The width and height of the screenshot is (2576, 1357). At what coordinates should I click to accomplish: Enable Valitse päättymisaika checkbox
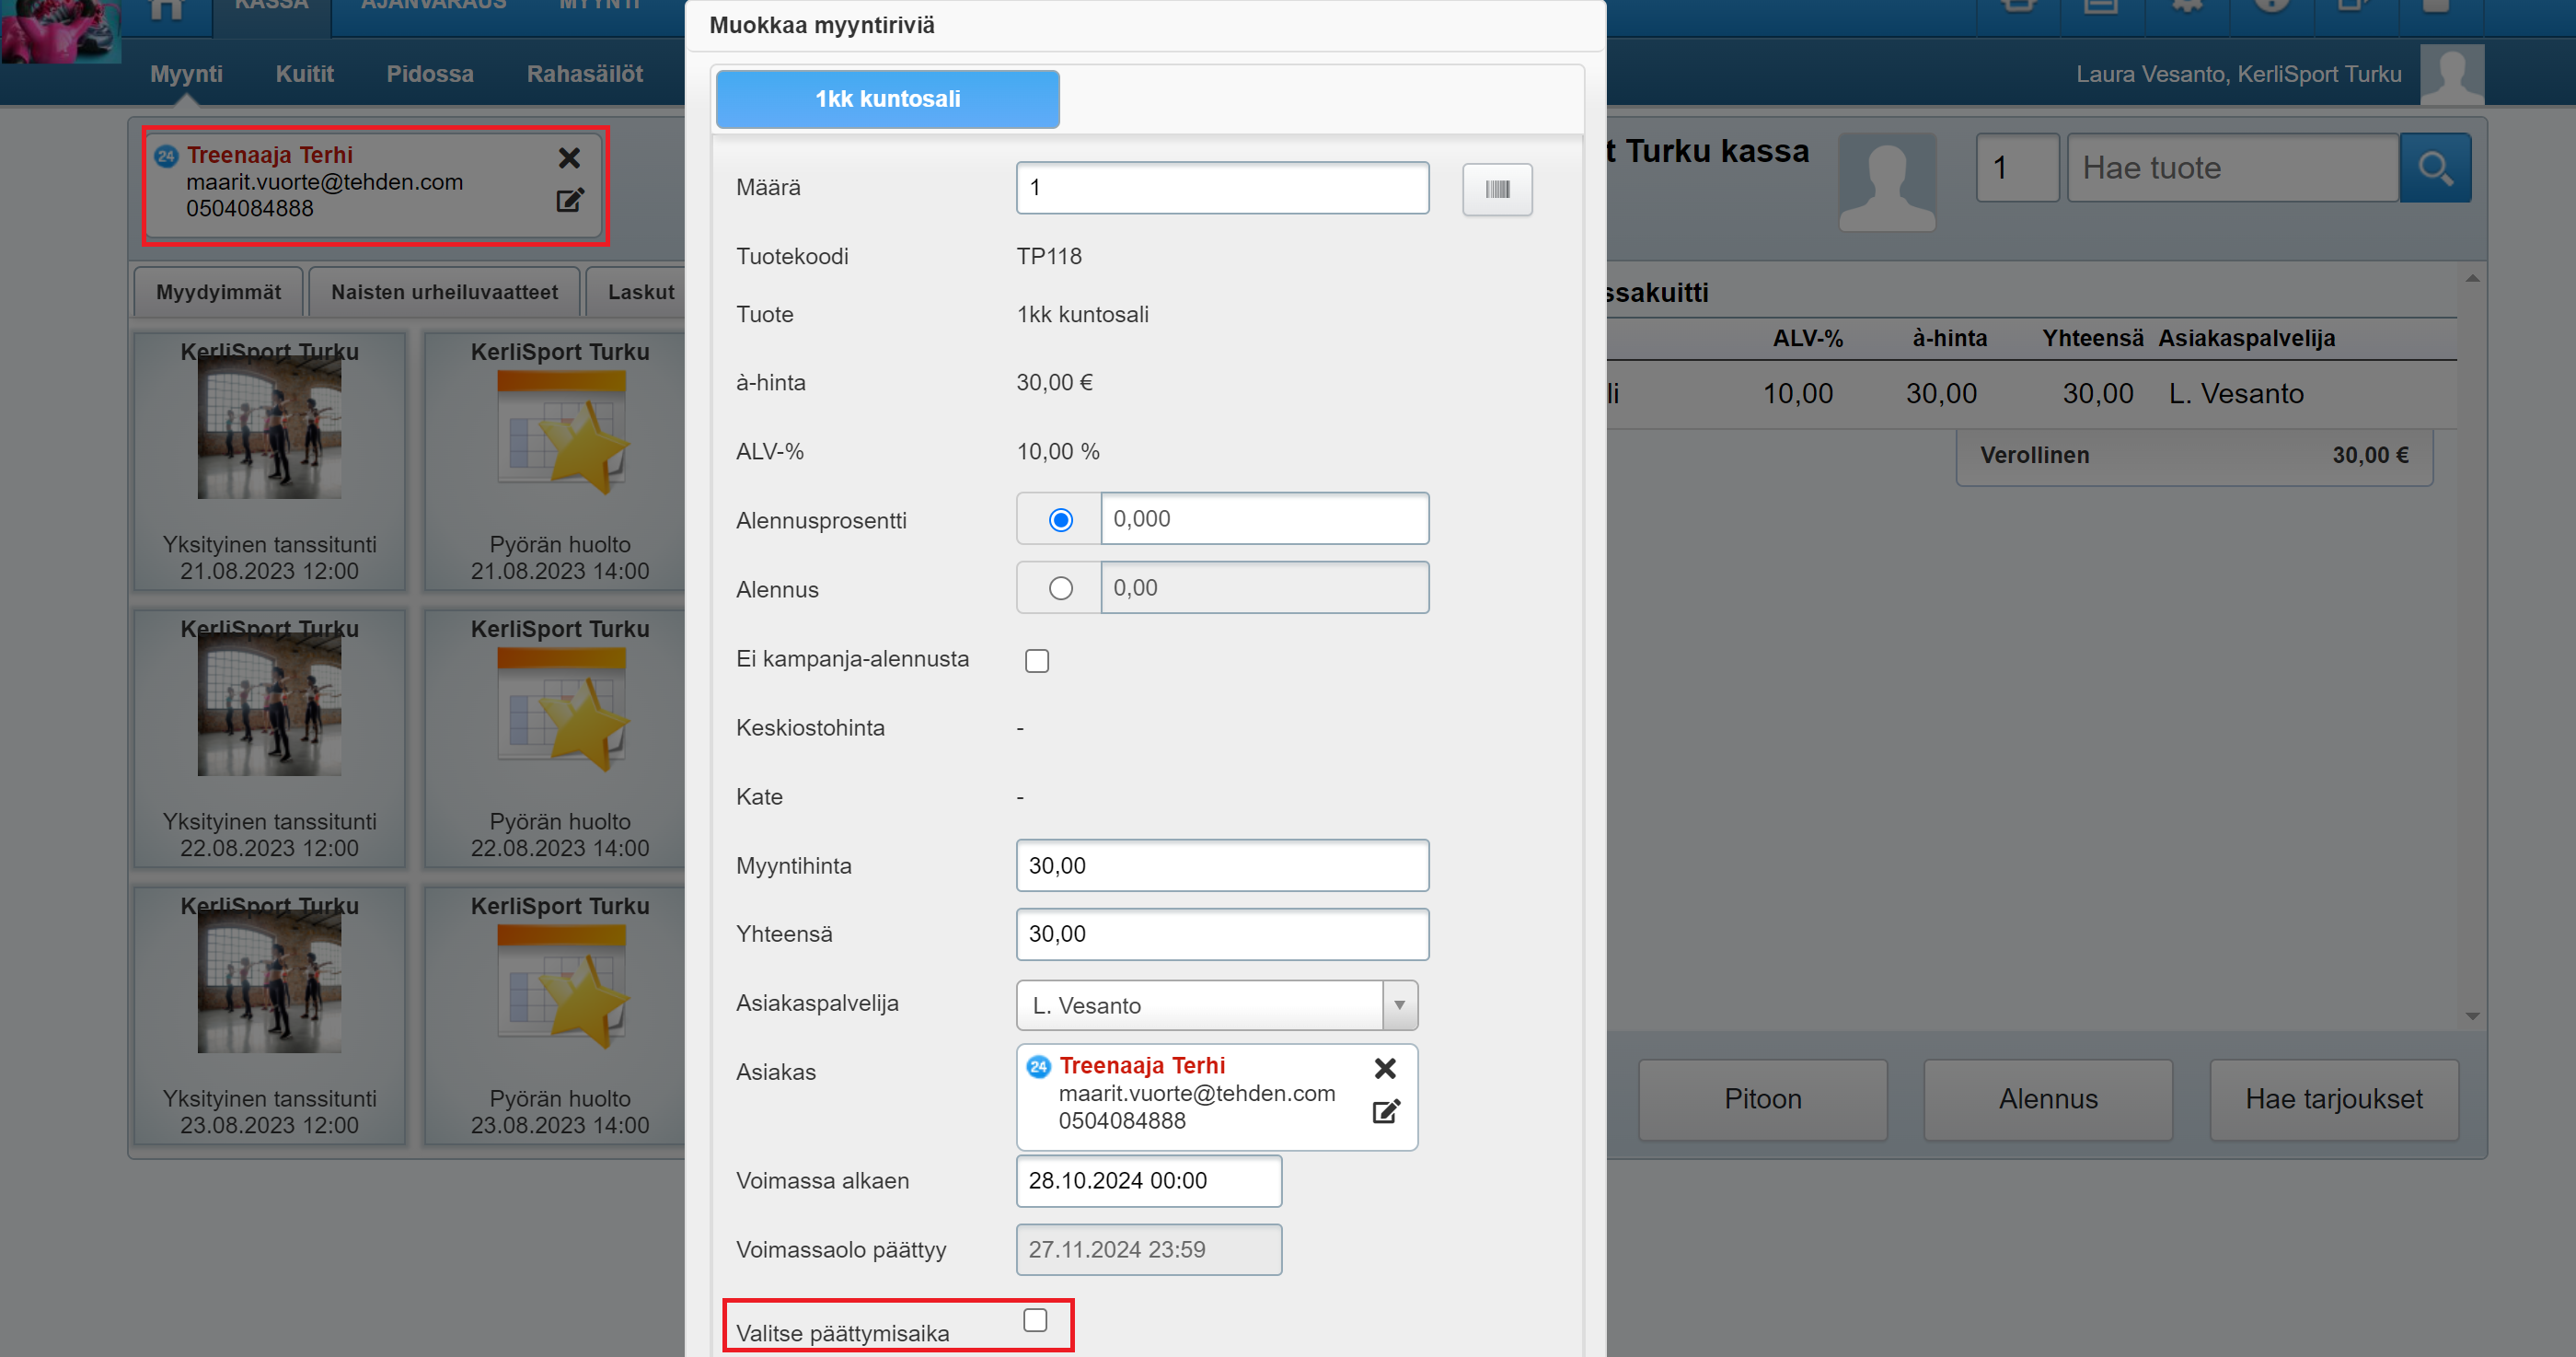[1035, 1320]
